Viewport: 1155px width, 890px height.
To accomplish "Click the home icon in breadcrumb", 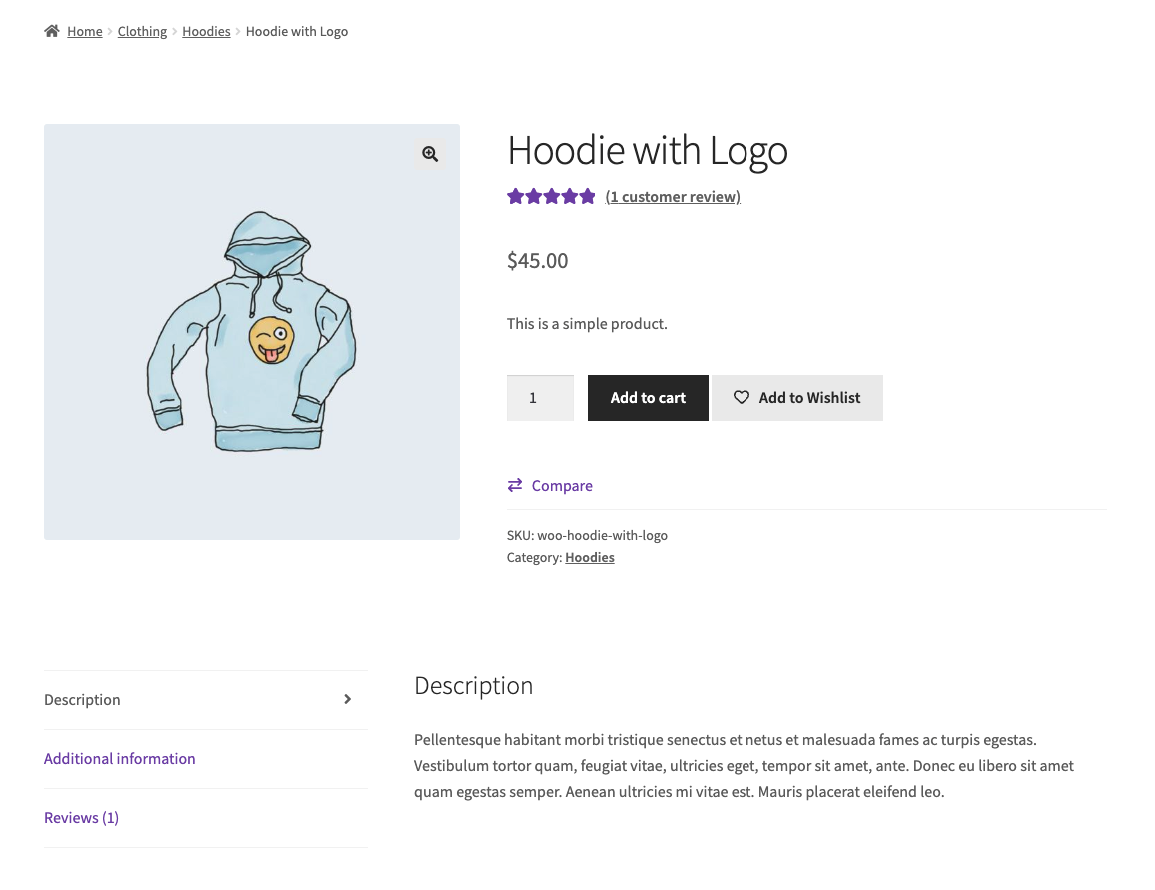I will [52, 31].
